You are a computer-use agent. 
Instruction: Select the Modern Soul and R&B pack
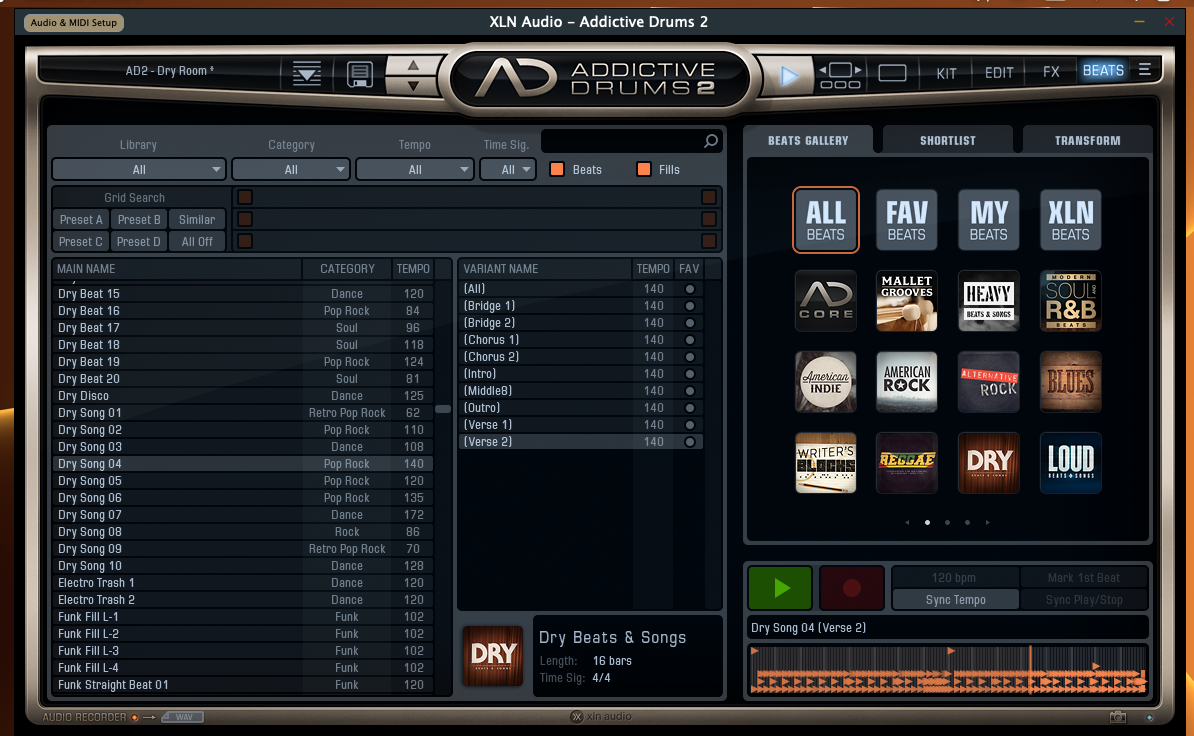[1070, 301]
